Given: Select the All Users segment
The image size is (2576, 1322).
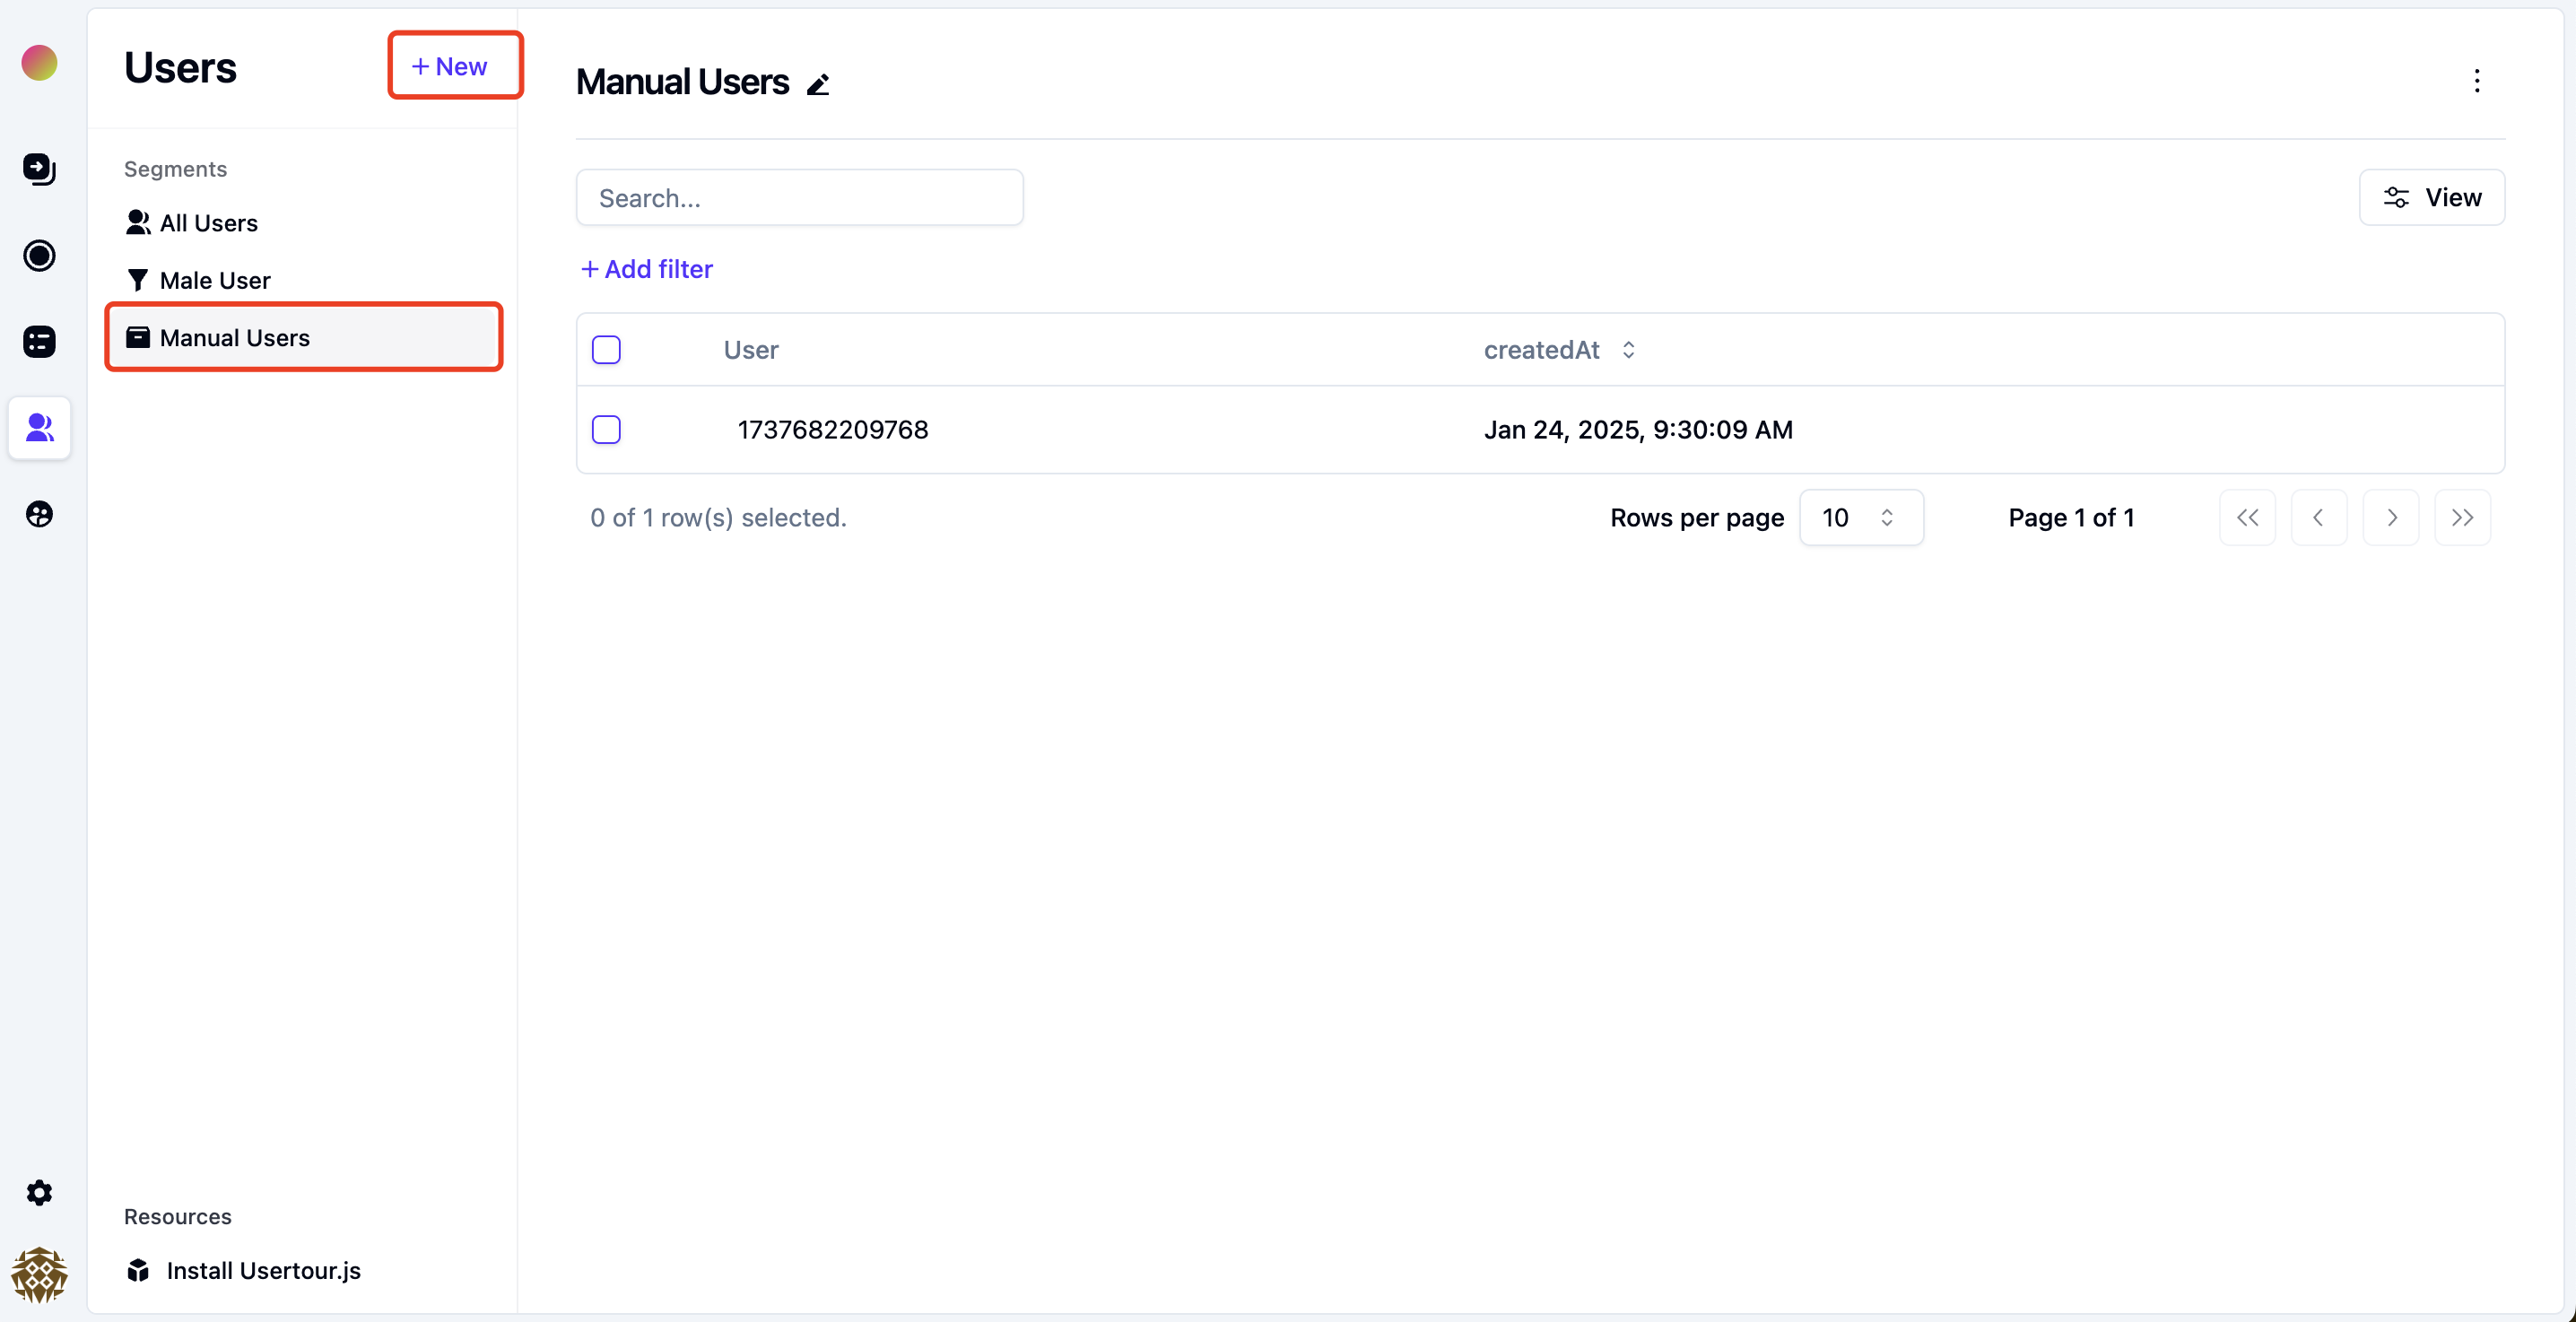Looking at the screenshot, I should click(208, 223).
